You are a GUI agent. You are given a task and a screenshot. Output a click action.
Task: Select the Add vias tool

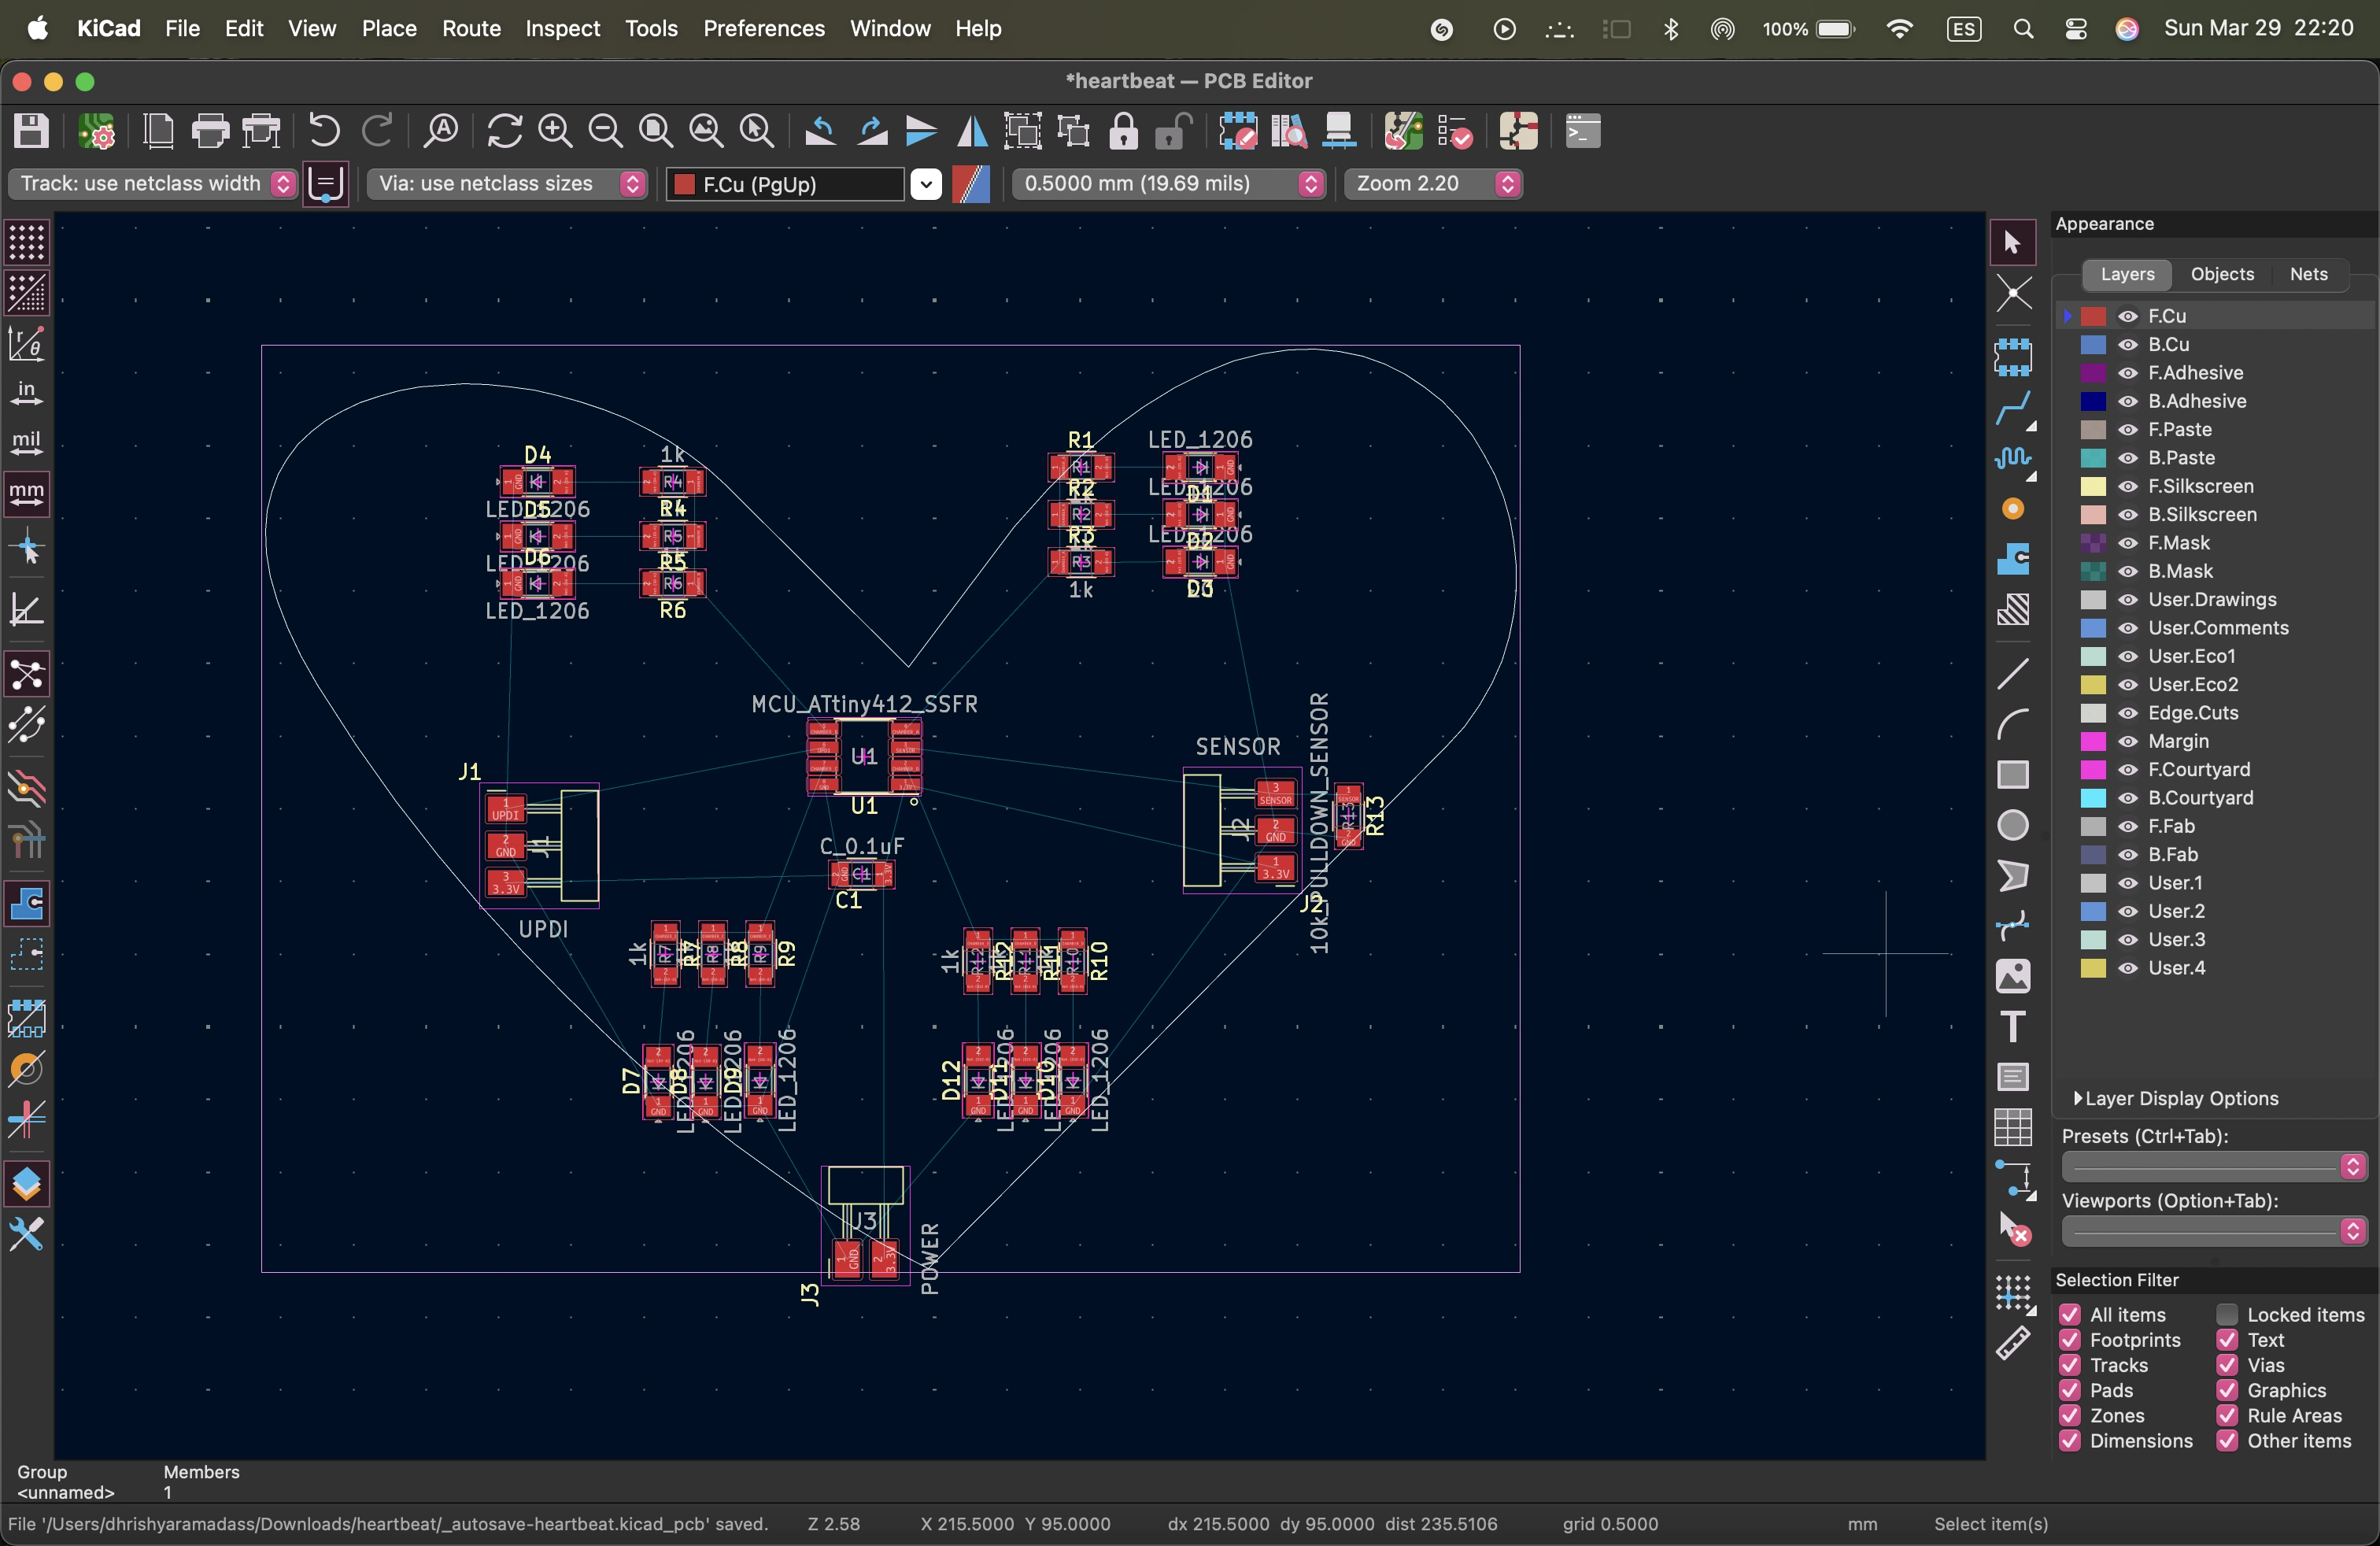tap(2013, 509)
